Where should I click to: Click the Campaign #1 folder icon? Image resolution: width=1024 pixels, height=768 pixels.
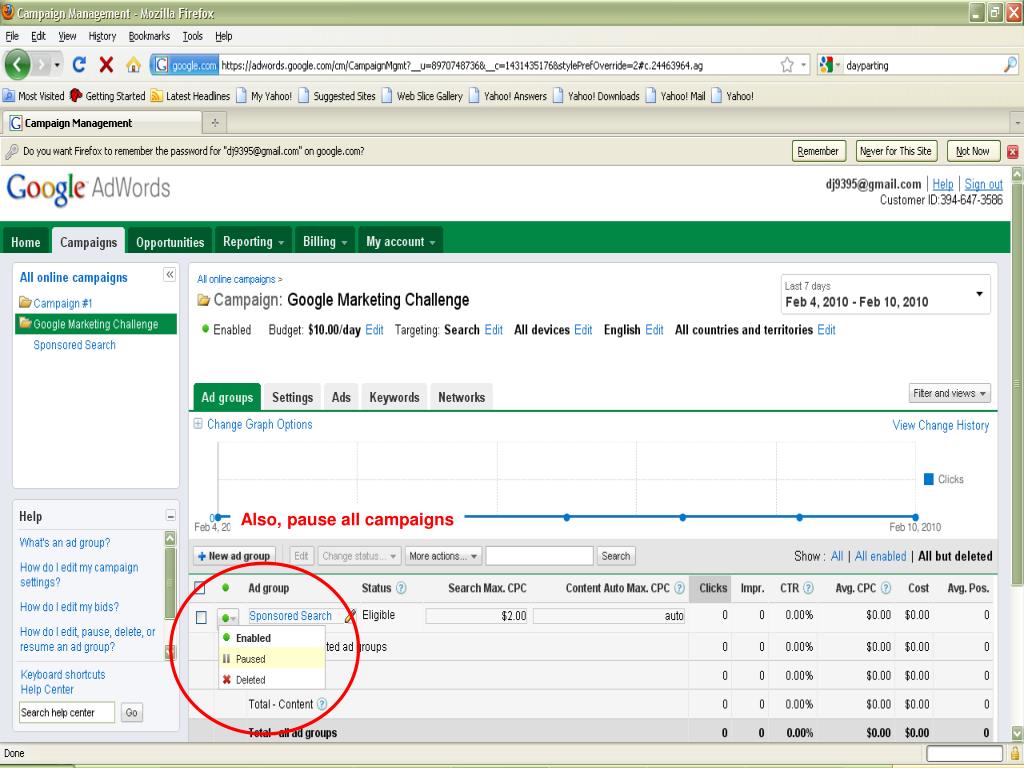click(25, 302)
